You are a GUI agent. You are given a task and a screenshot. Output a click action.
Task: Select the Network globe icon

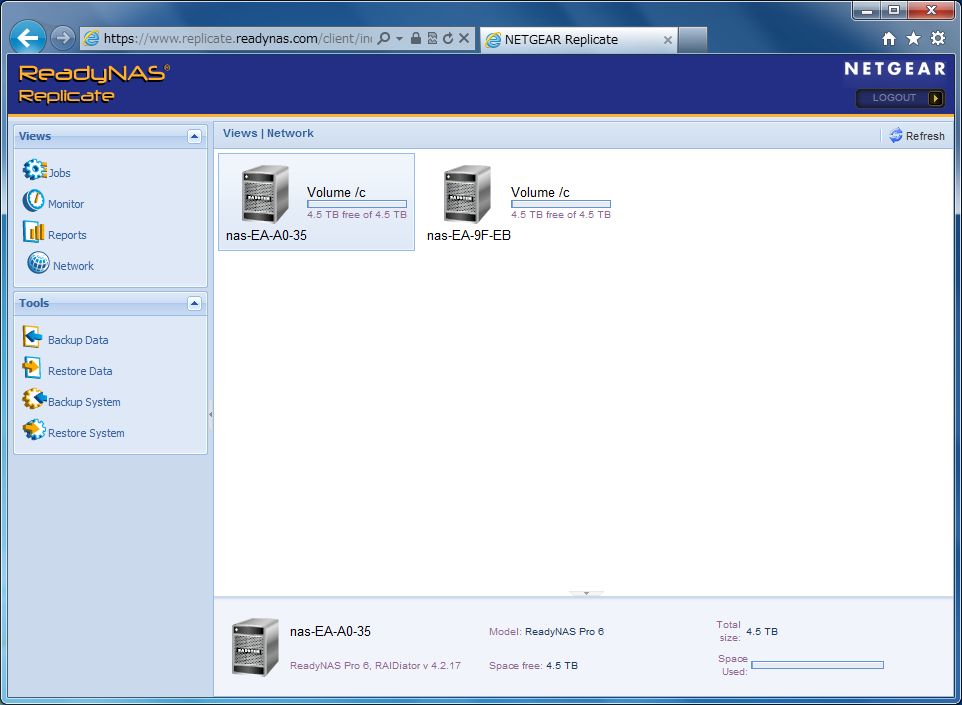click(38, 264)
